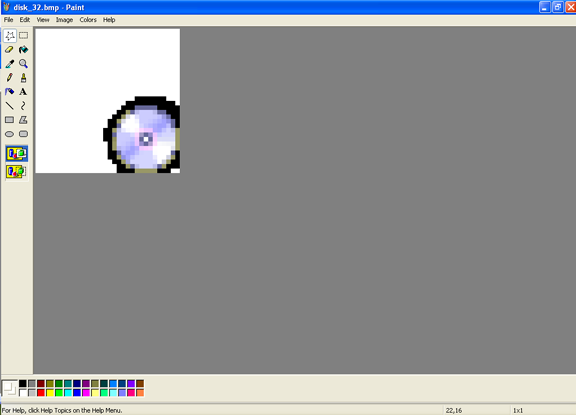
Task: Choose the hot pink swatch
Action: tap(131, 393)
